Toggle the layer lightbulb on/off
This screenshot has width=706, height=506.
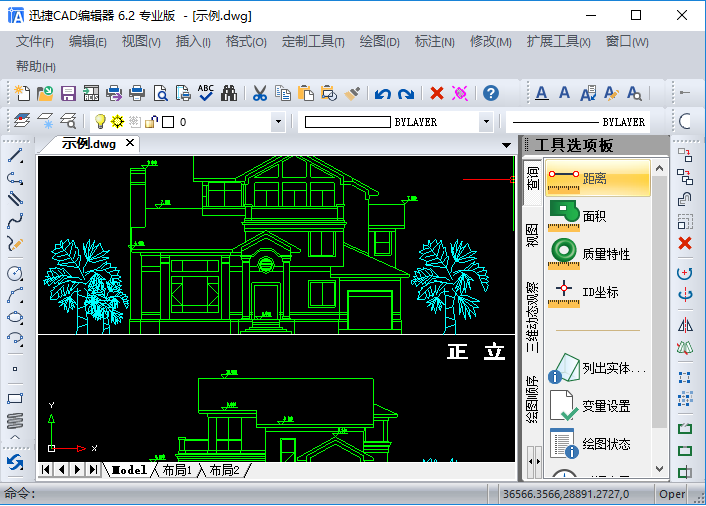[100, 121]
